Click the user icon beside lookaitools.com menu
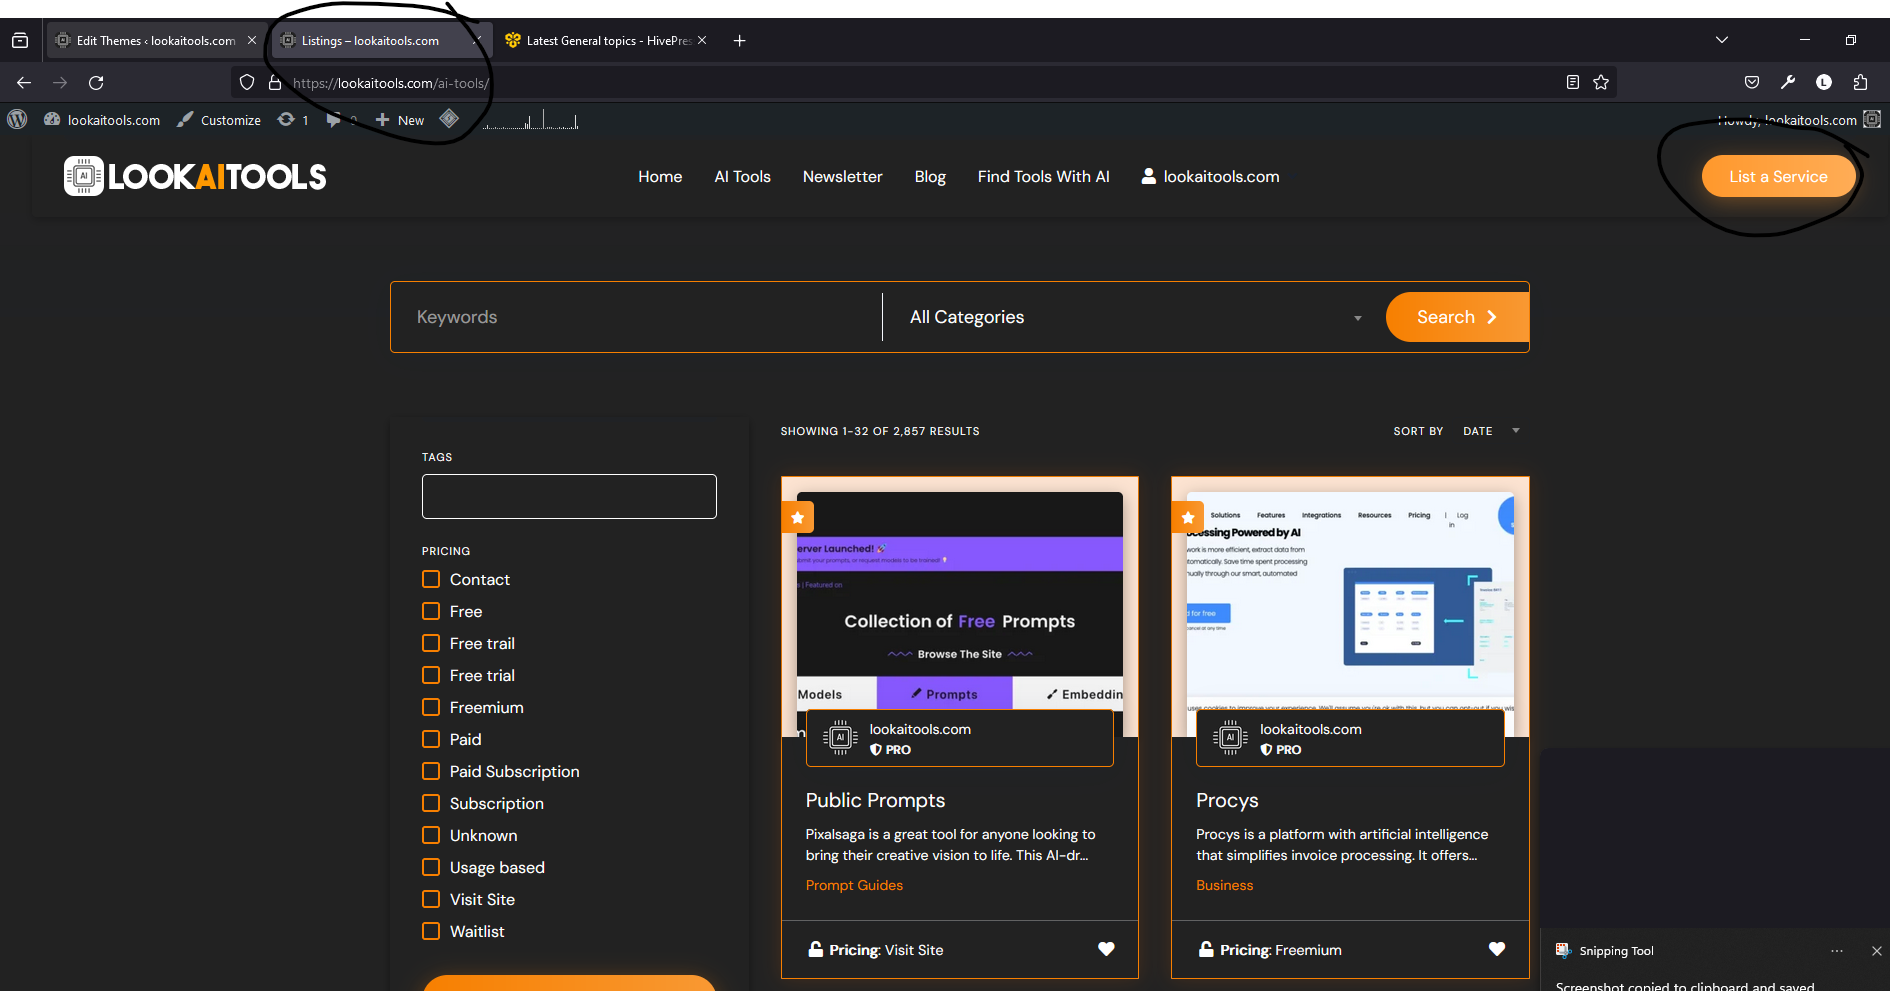Viewport: 1890px width, 991px height. coord(1149,176)
